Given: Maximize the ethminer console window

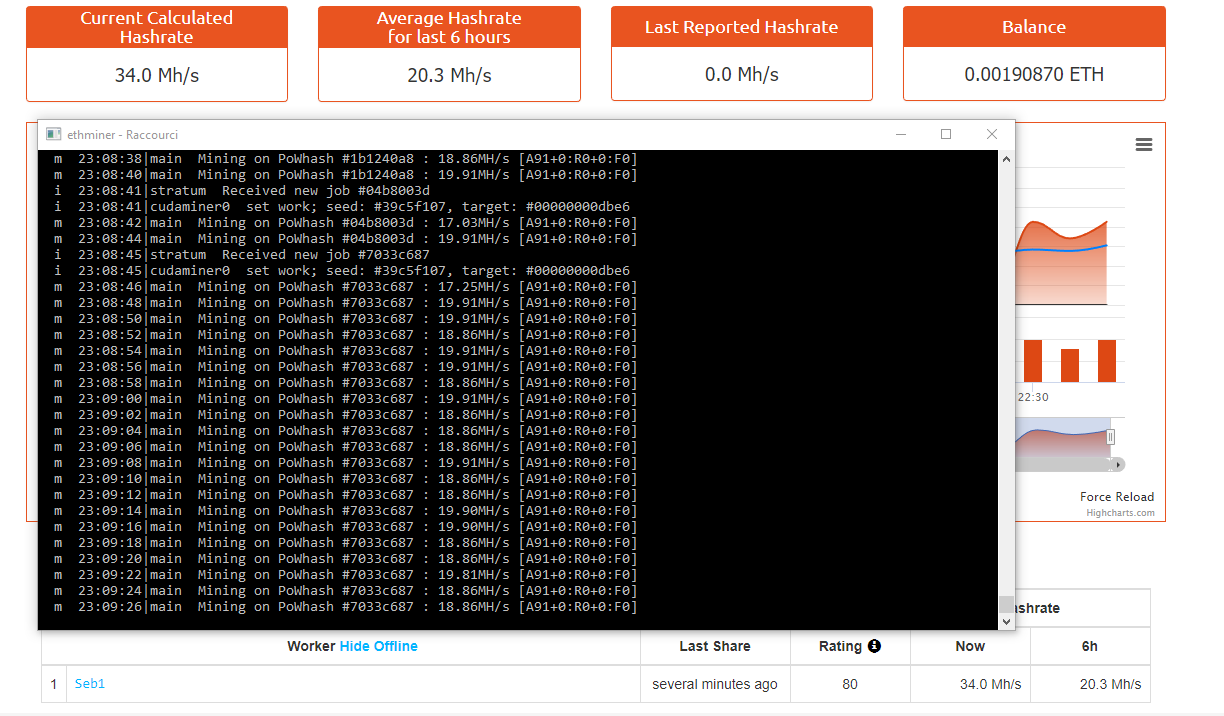Looking at the screenshot, I should (x=946, y=134).
